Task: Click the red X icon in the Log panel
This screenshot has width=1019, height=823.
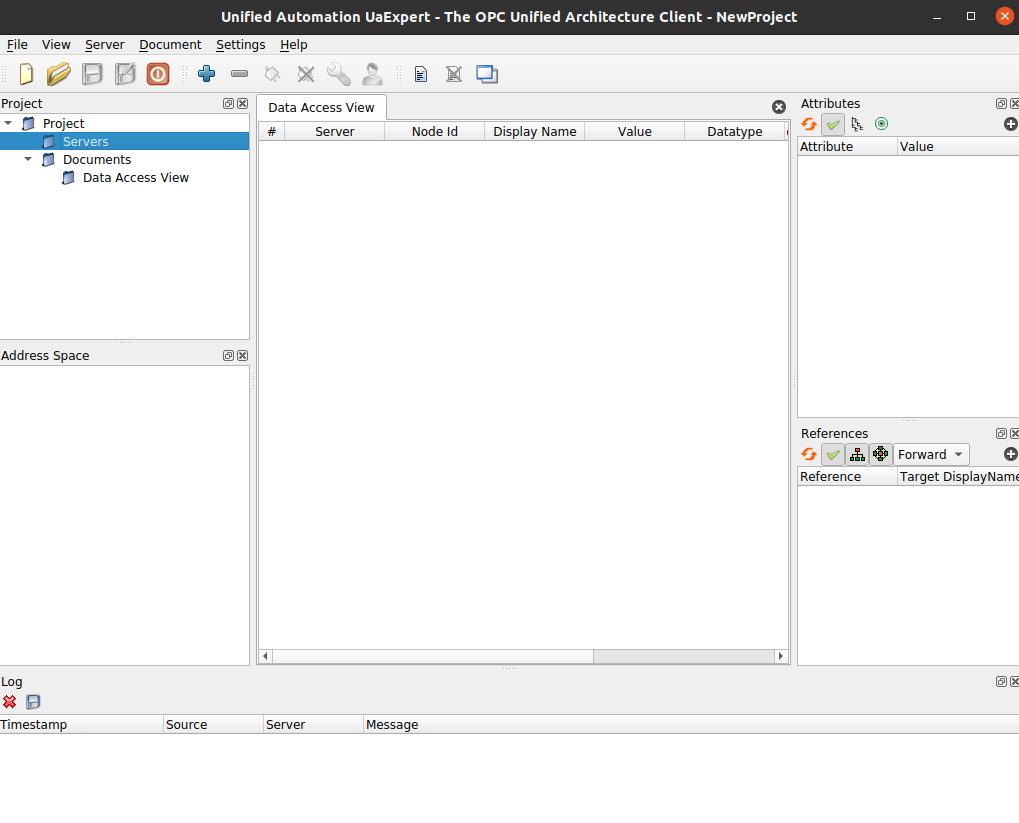Action: tap(10, 702)
